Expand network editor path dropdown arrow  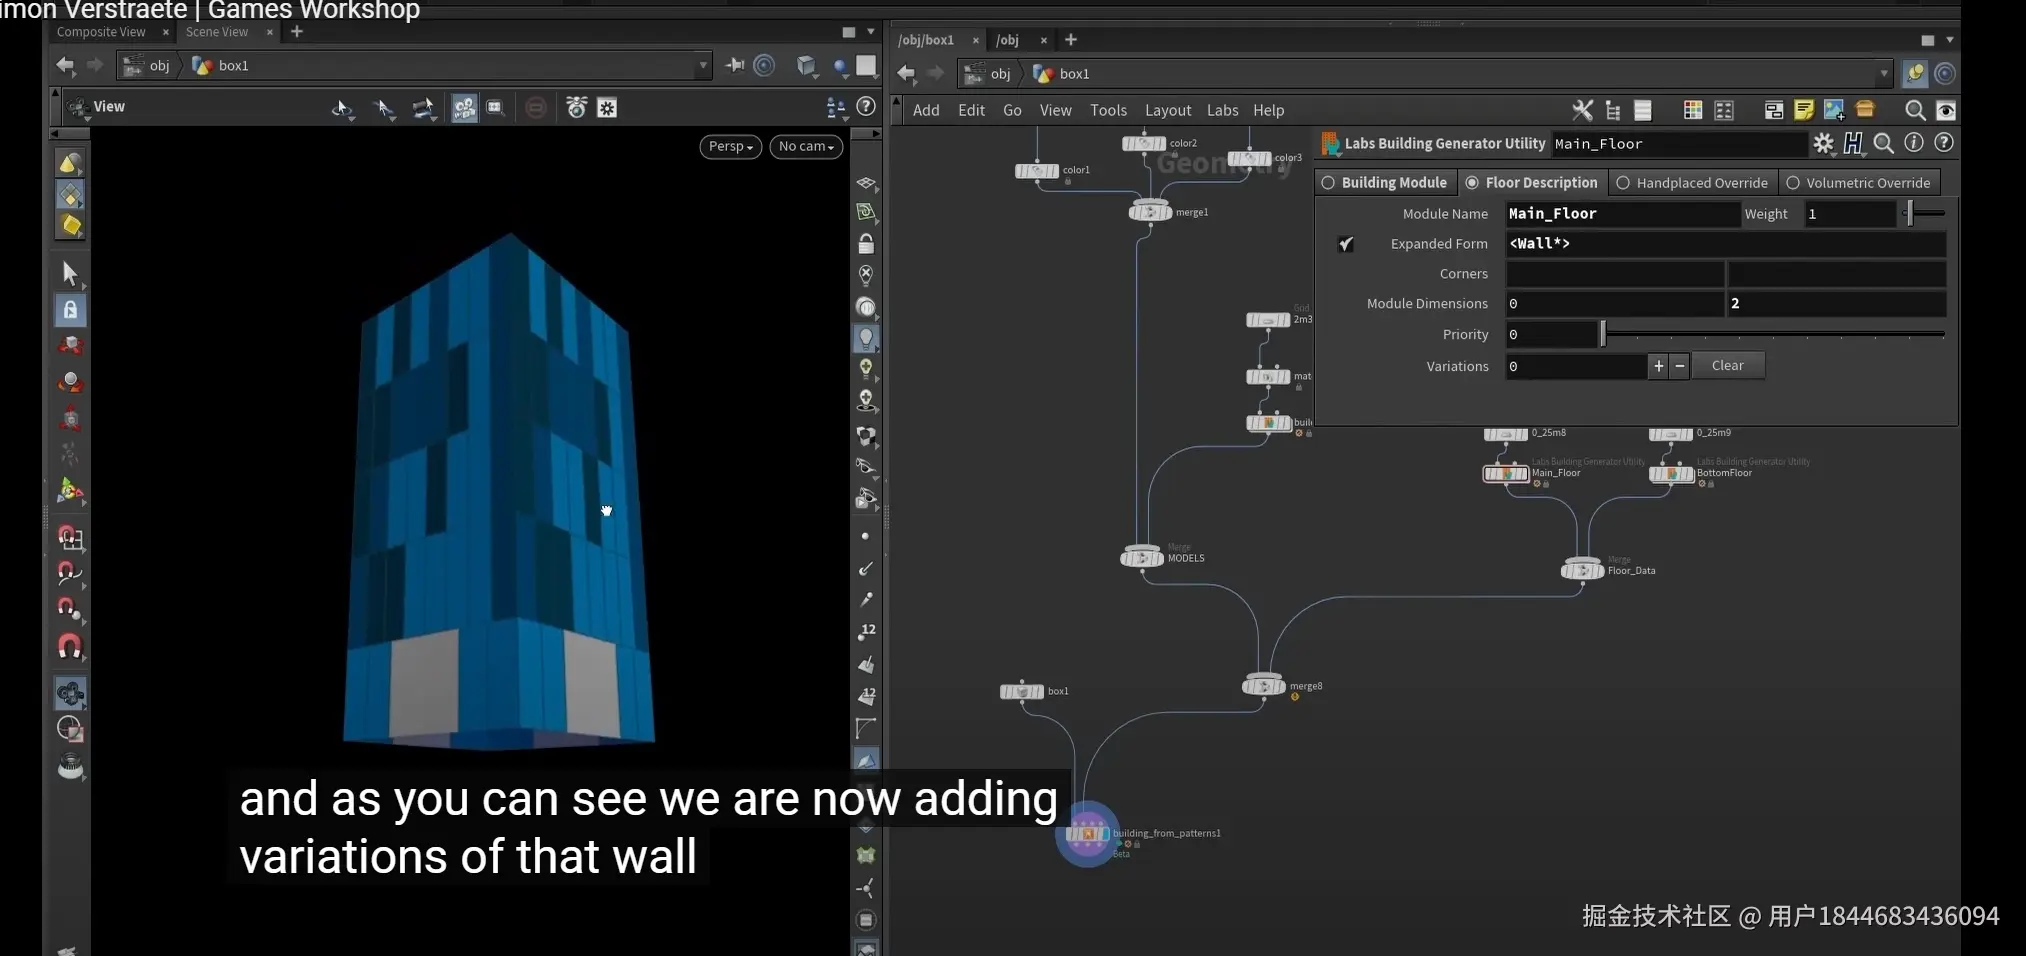pos(1883,73)
